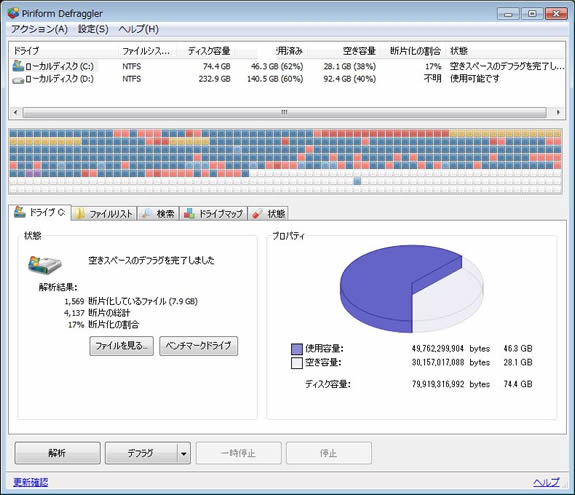
Task: Click the blocks icon on ドライブマップ tab
Action: point(189,213)
